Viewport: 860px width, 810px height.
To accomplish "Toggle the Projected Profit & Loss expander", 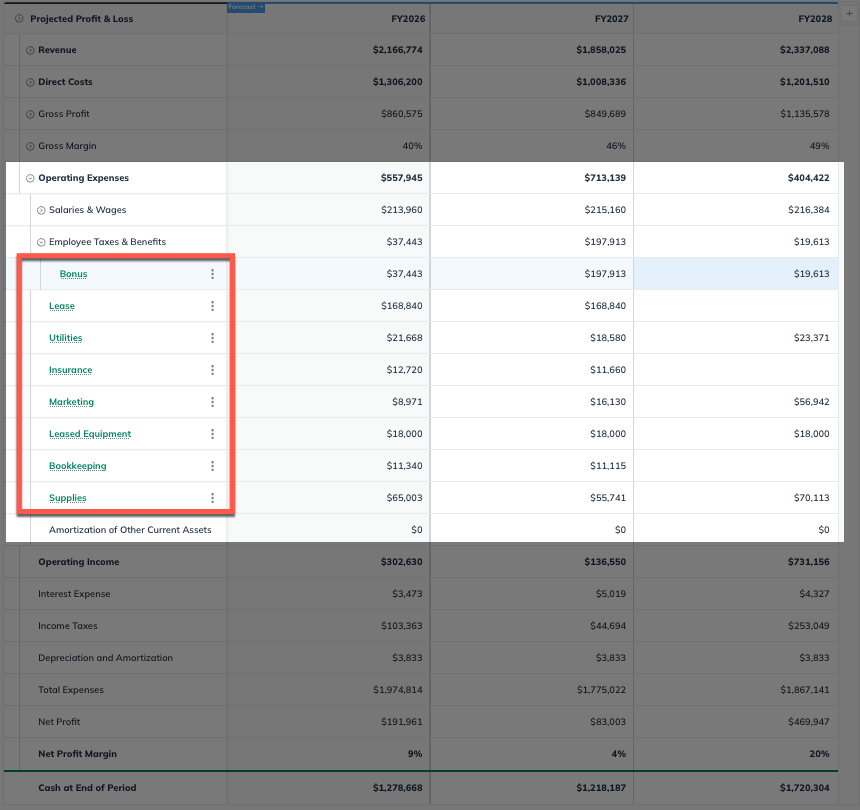I will tap(19, 19).
